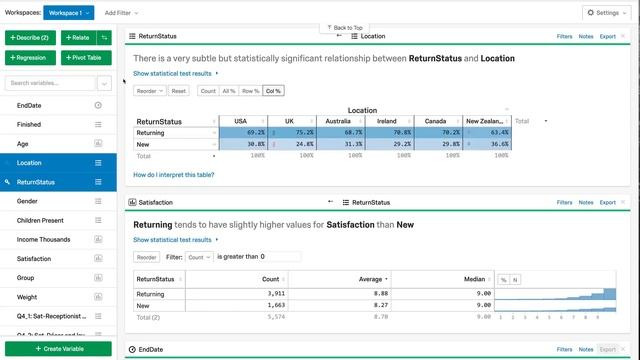The image size is (640, 360).
Task: Open Notes for the Satisfaction card
Action: tap(586, 202)
